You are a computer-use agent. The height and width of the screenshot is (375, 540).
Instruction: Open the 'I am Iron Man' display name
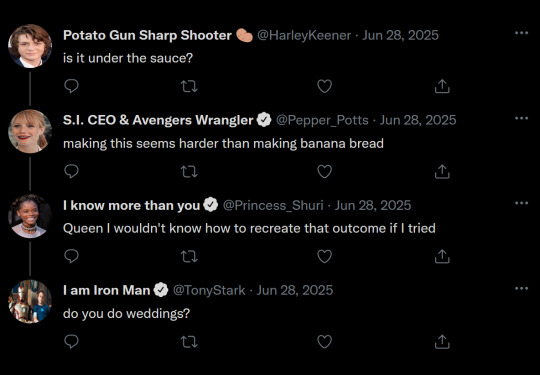click(x=106, y=290)
